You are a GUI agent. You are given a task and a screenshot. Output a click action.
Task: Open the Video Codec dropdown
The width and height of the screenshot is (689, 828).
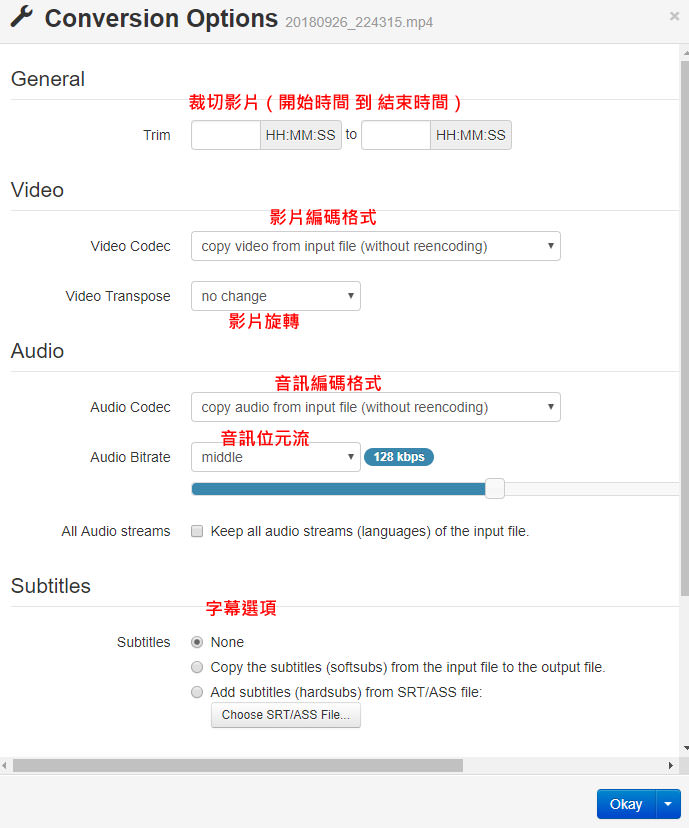(x=375, y=246)
